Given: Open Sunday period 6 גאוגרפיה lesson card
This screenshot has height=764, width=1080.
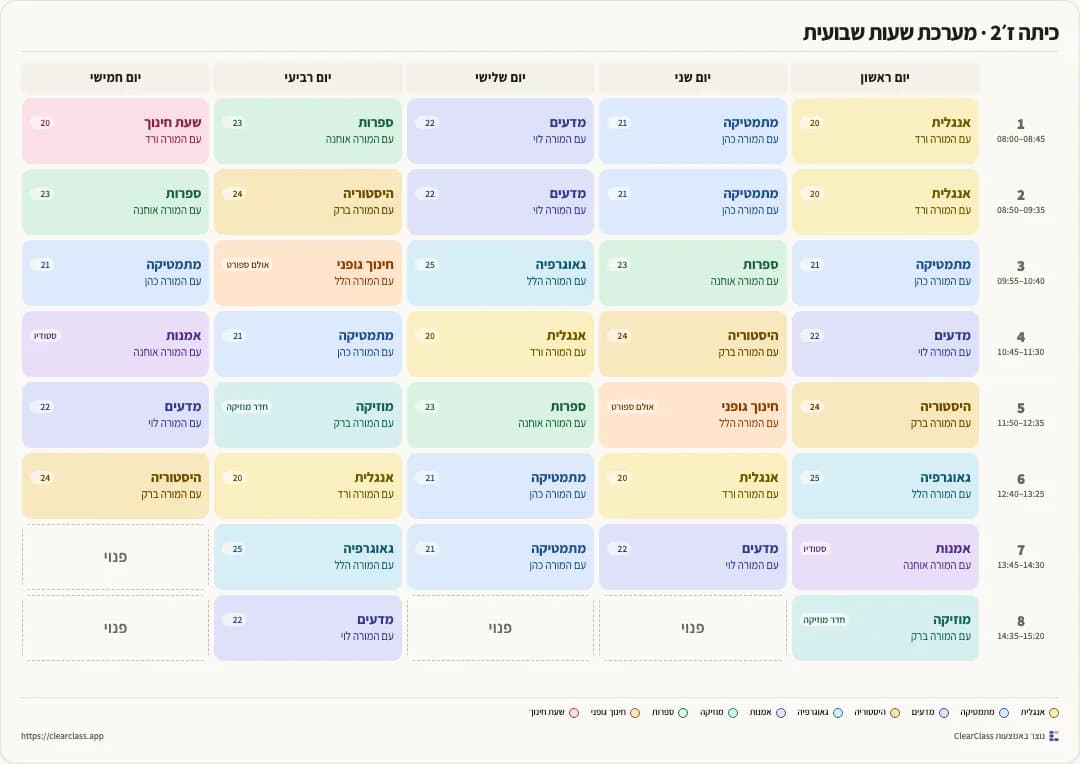Looking at the screenshot, I should [x=885, y=486].
